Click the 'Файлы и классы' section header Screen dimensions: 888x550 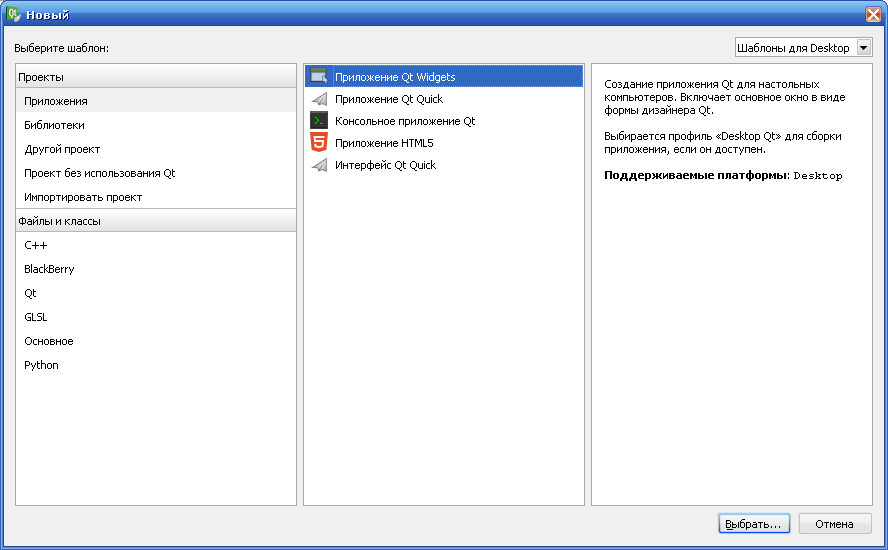(x=156, y=221)
